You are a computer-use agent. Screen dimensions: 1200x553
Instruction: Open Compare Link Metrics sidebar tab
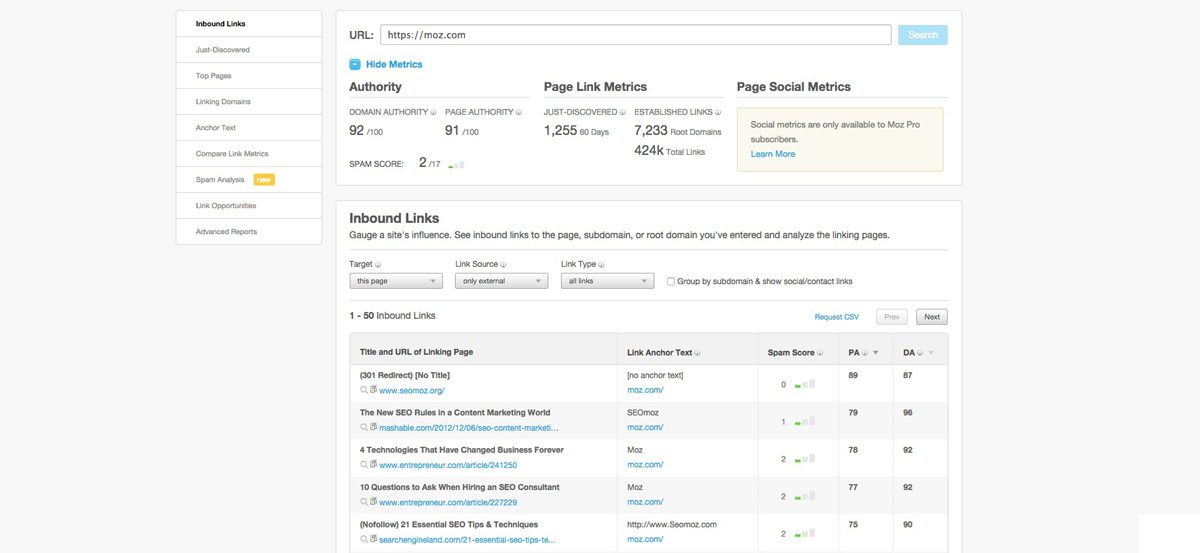coord(249,154)
